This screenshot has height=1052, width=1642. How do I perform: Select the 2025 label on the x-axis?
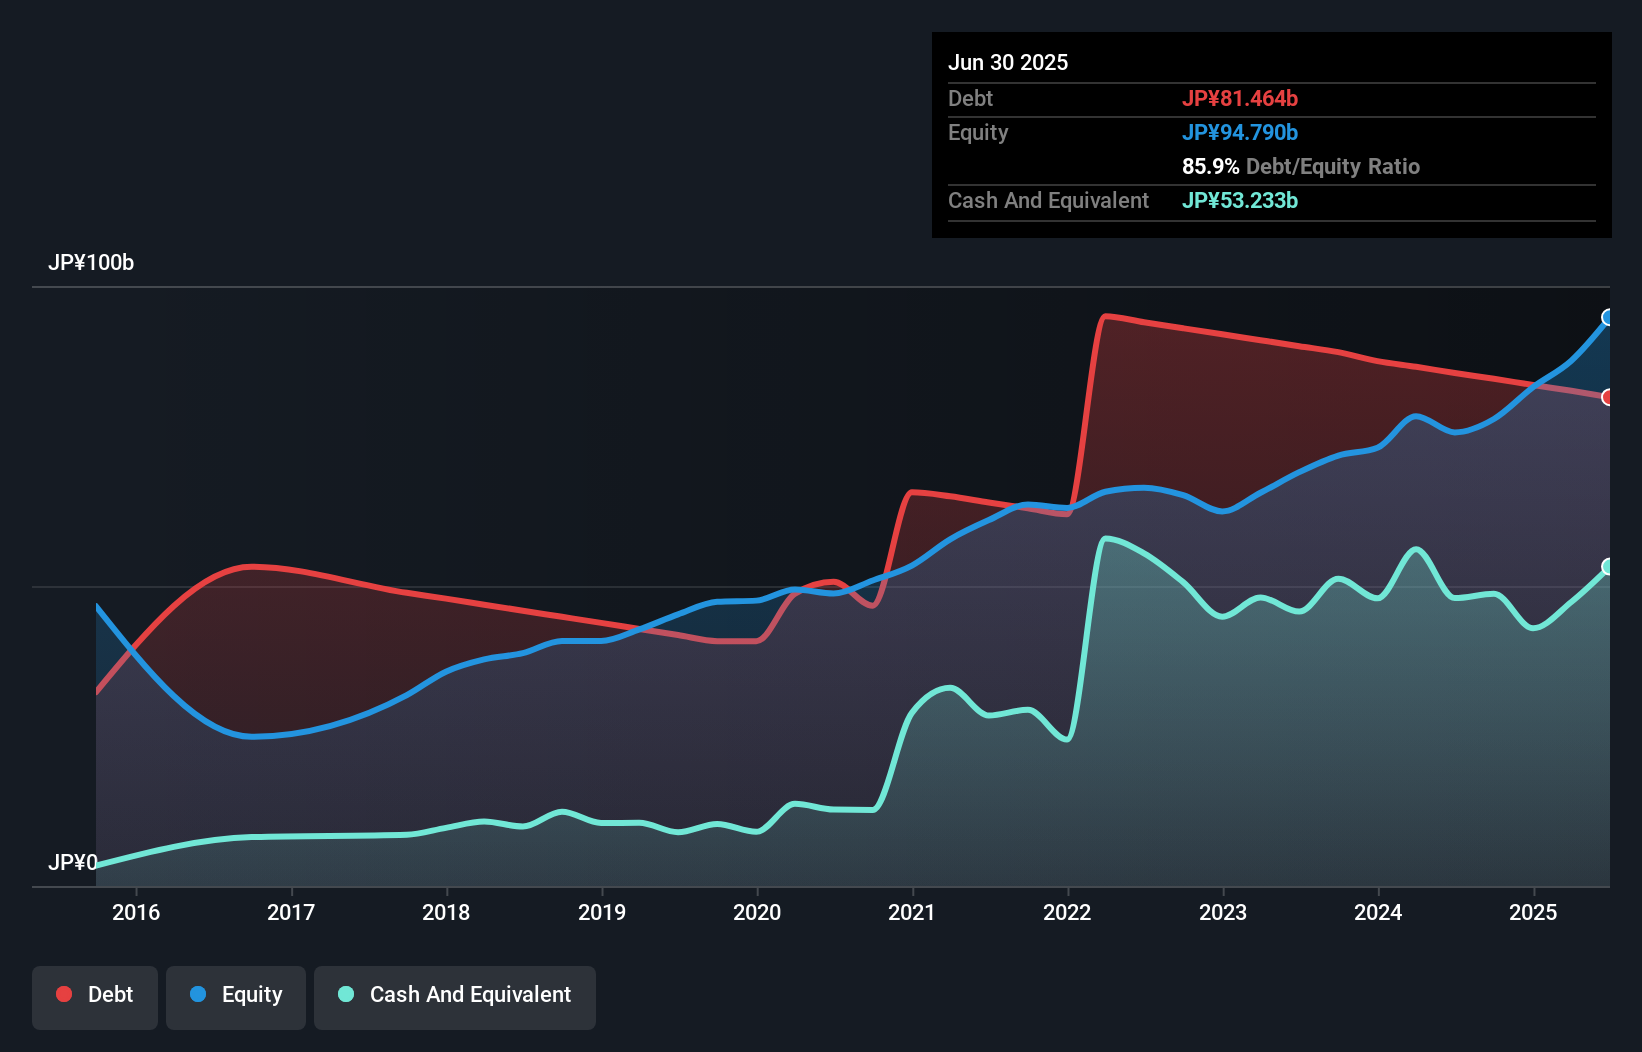[1534, 912]
